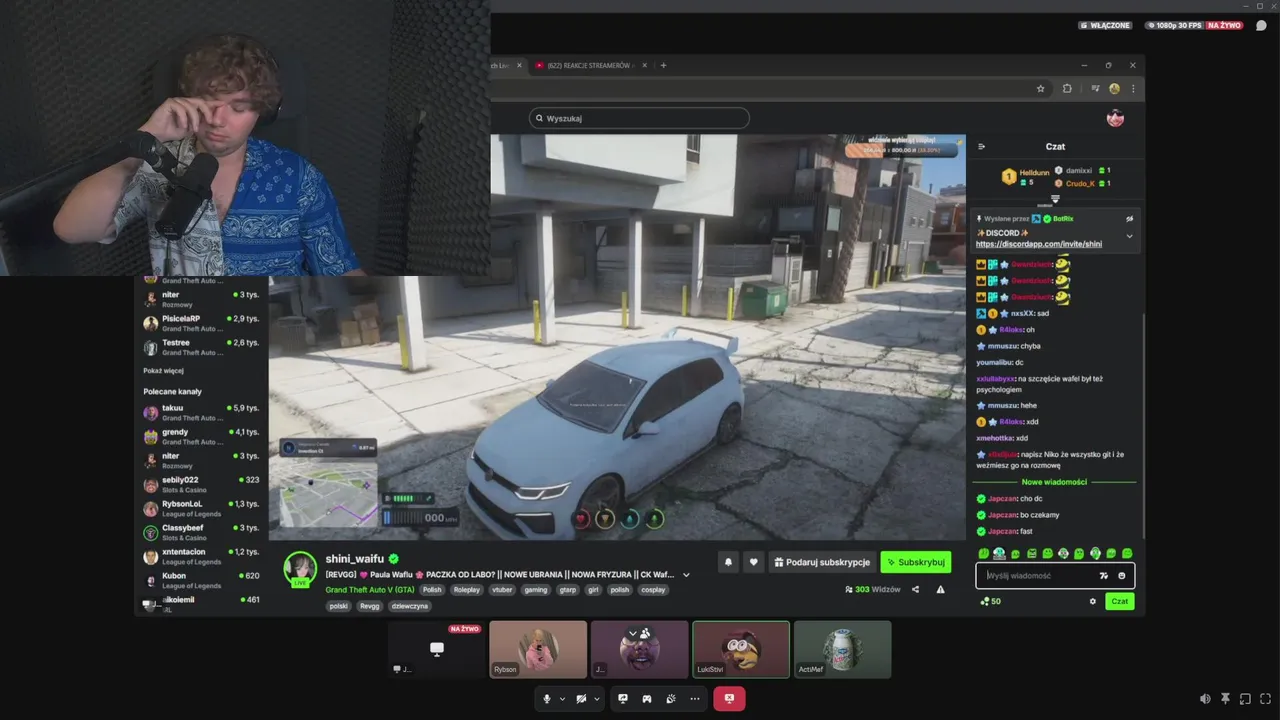The image size is (1280, 720).
Task: Open the discordapp.com invite link
Action: point(1039,244)
